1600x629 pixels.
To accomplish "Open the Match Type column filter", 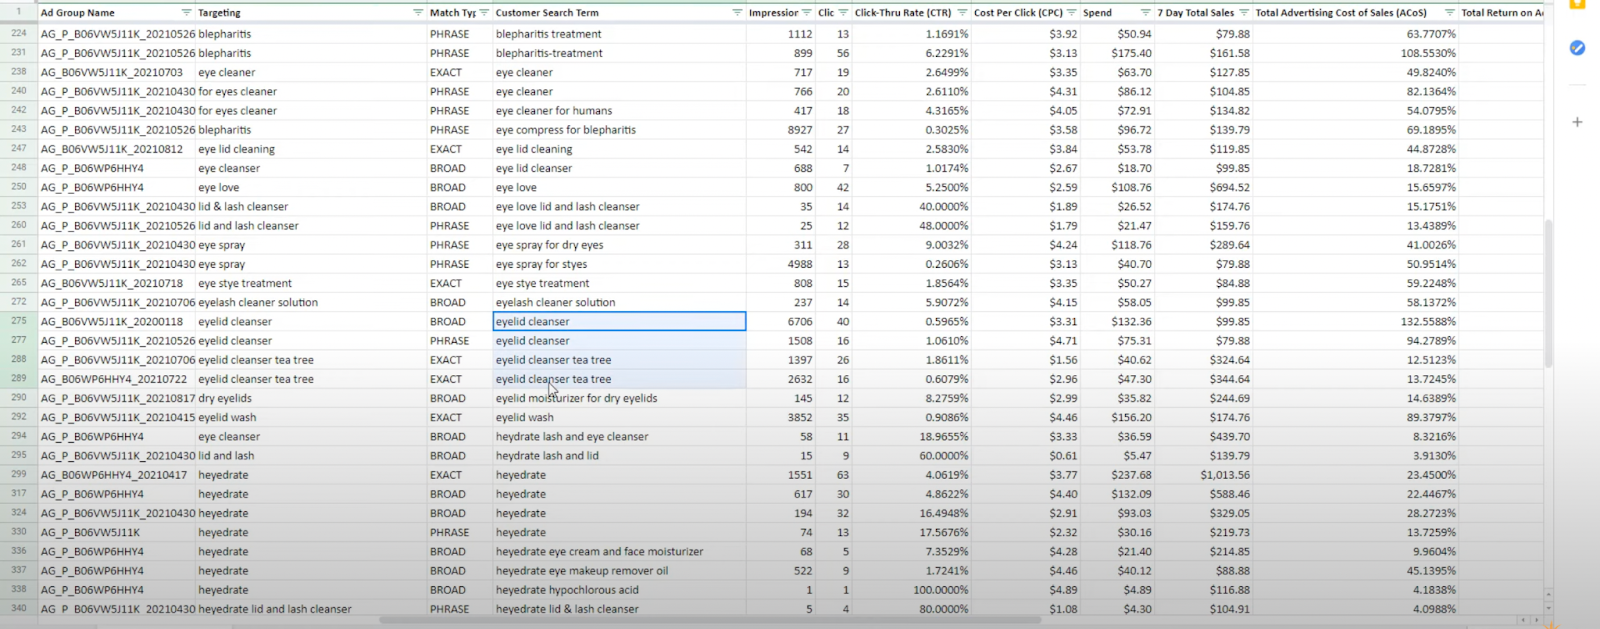I will coord(484,13).
